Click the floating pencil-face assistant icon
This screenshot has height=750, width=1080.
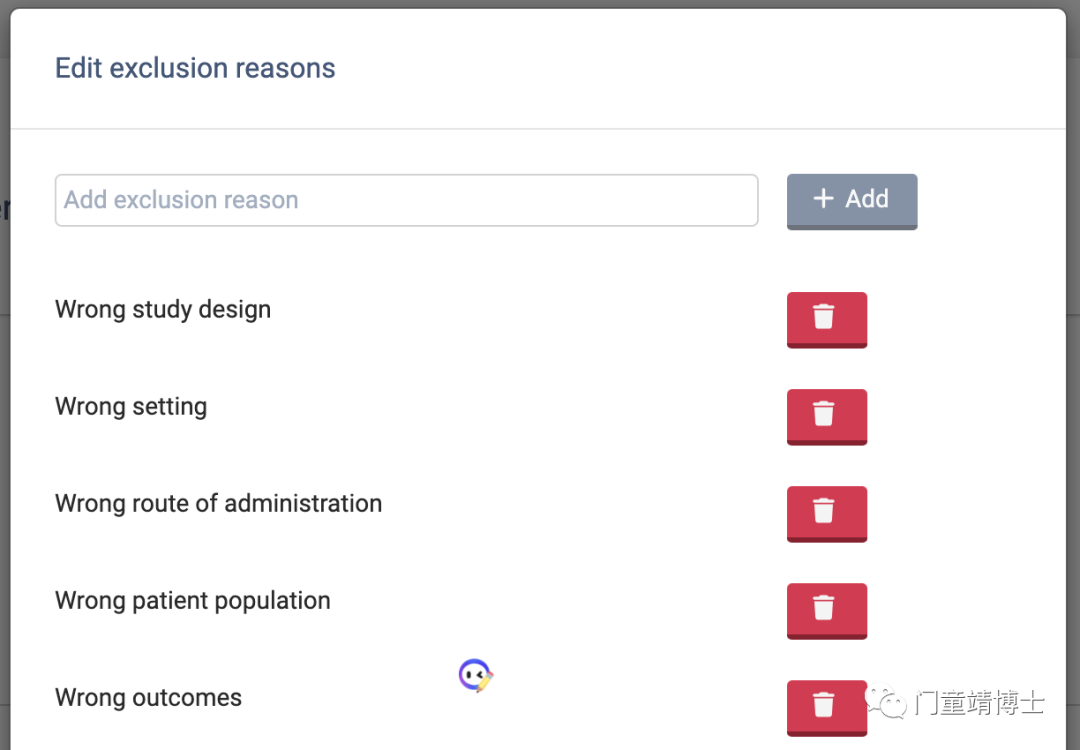point(476,677)
